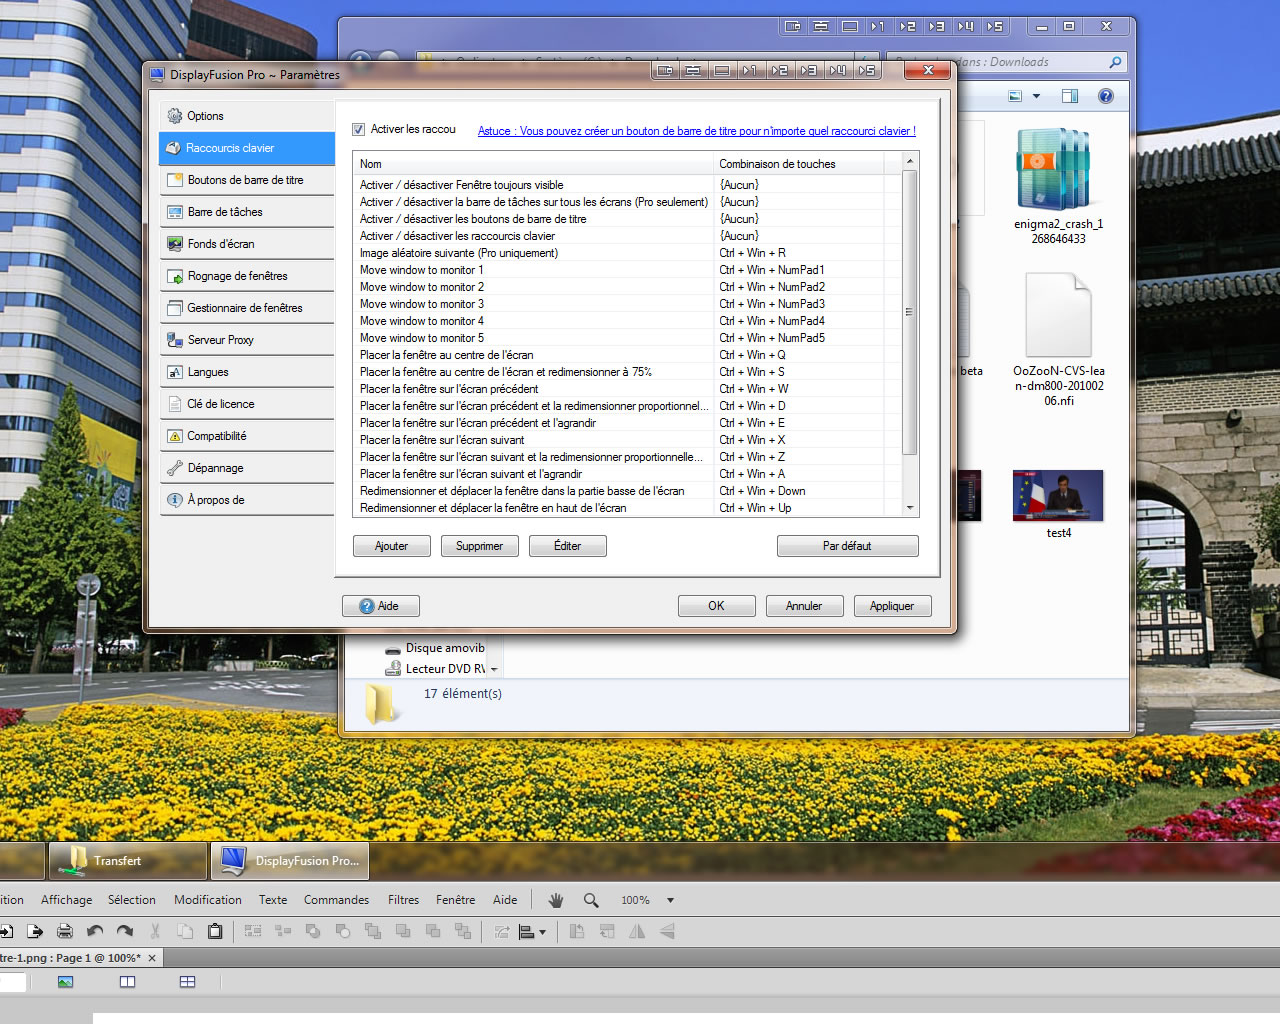Select the Hand tool in the Fireworks toolbar
The width and height of the screenshot is (1280, 1024).
pyautogui.click(x=556, y=900)
